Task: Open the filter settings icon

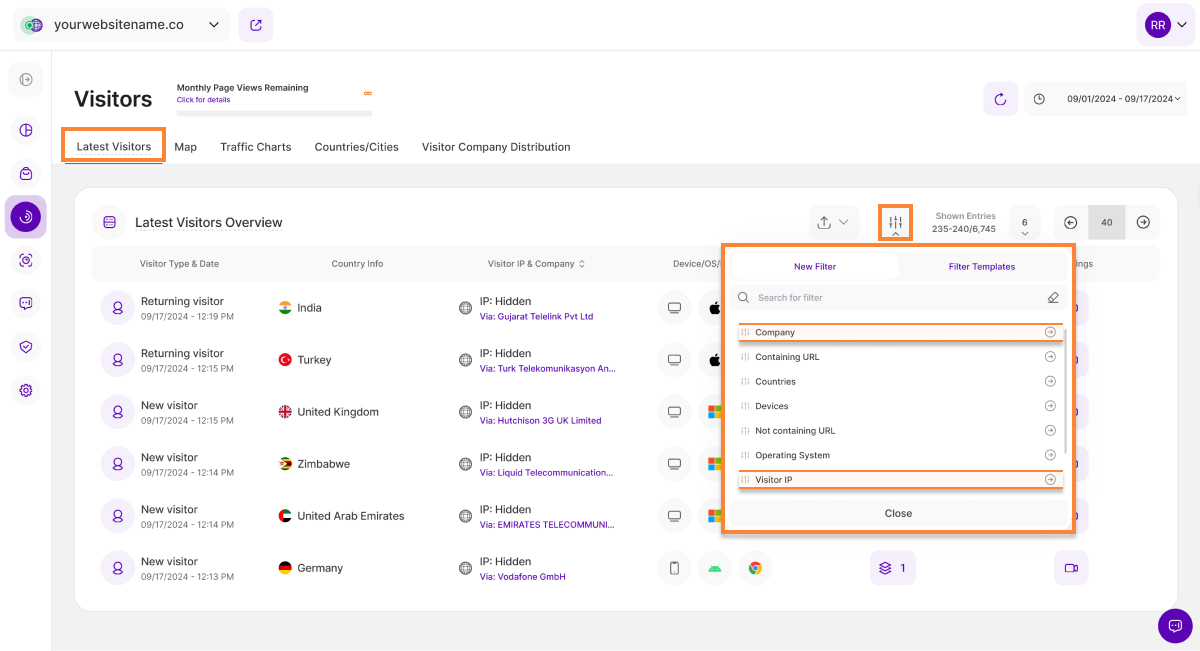Action: [895, 222]
